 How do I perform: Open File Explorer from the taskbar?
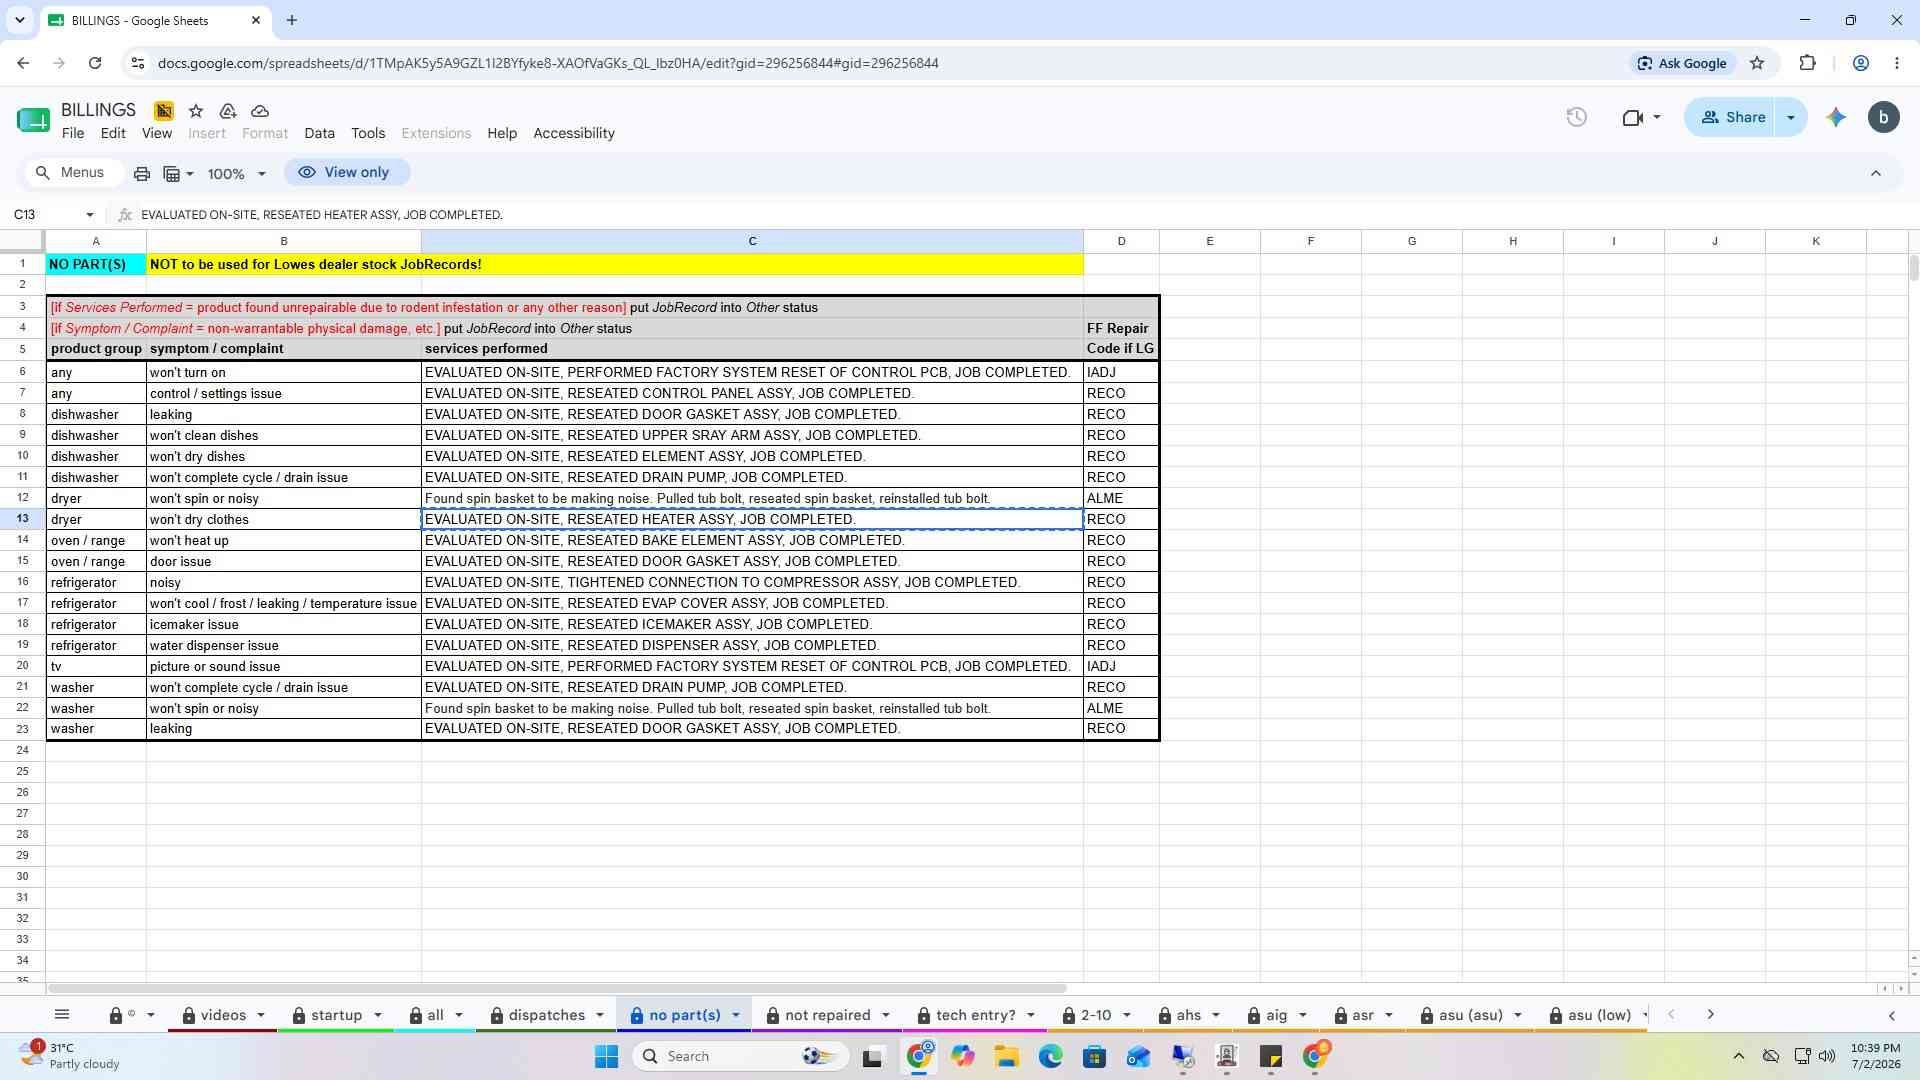[x=1006, y=1056]
